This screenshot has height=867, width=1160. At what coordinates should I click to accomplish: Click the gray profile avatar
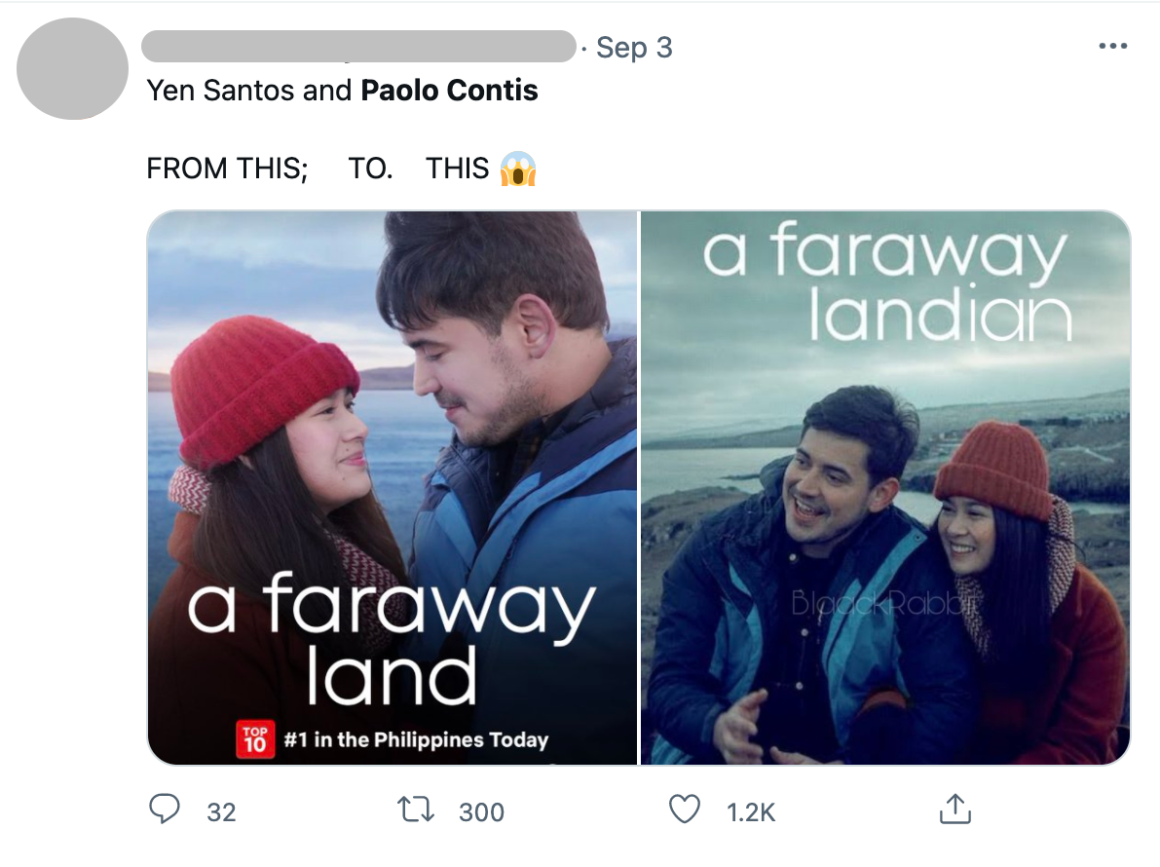point(73,69)
